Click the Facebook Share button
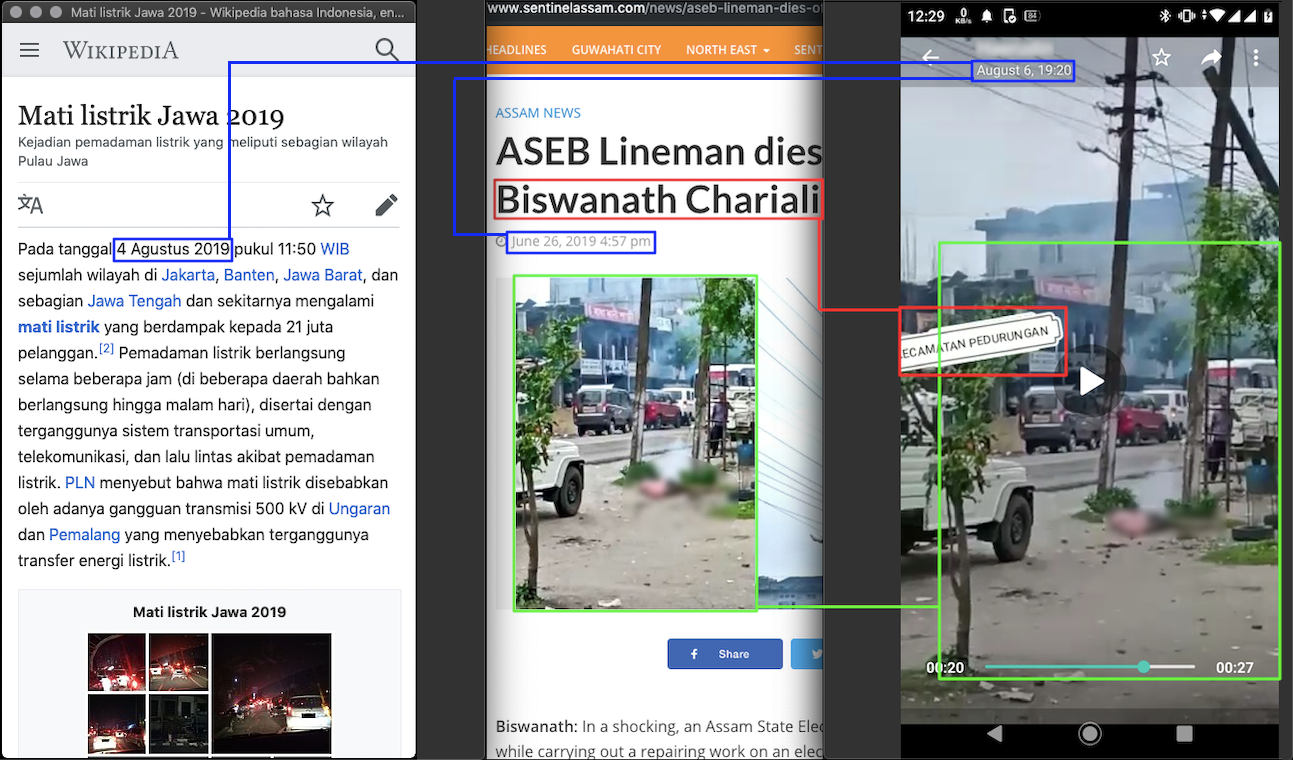This screenshot has height=760, width=1293. coord(725,654)
